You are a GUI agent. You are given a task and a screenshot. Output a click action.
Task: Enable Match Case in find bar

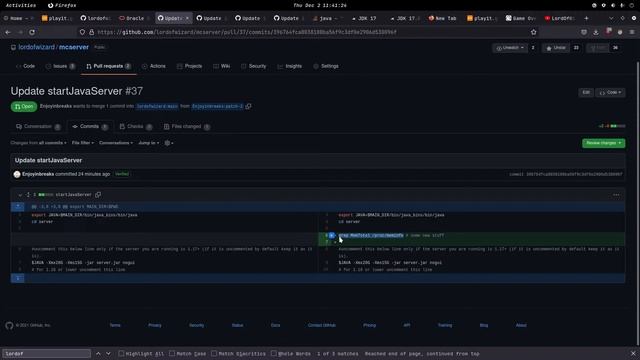(188, 353)
